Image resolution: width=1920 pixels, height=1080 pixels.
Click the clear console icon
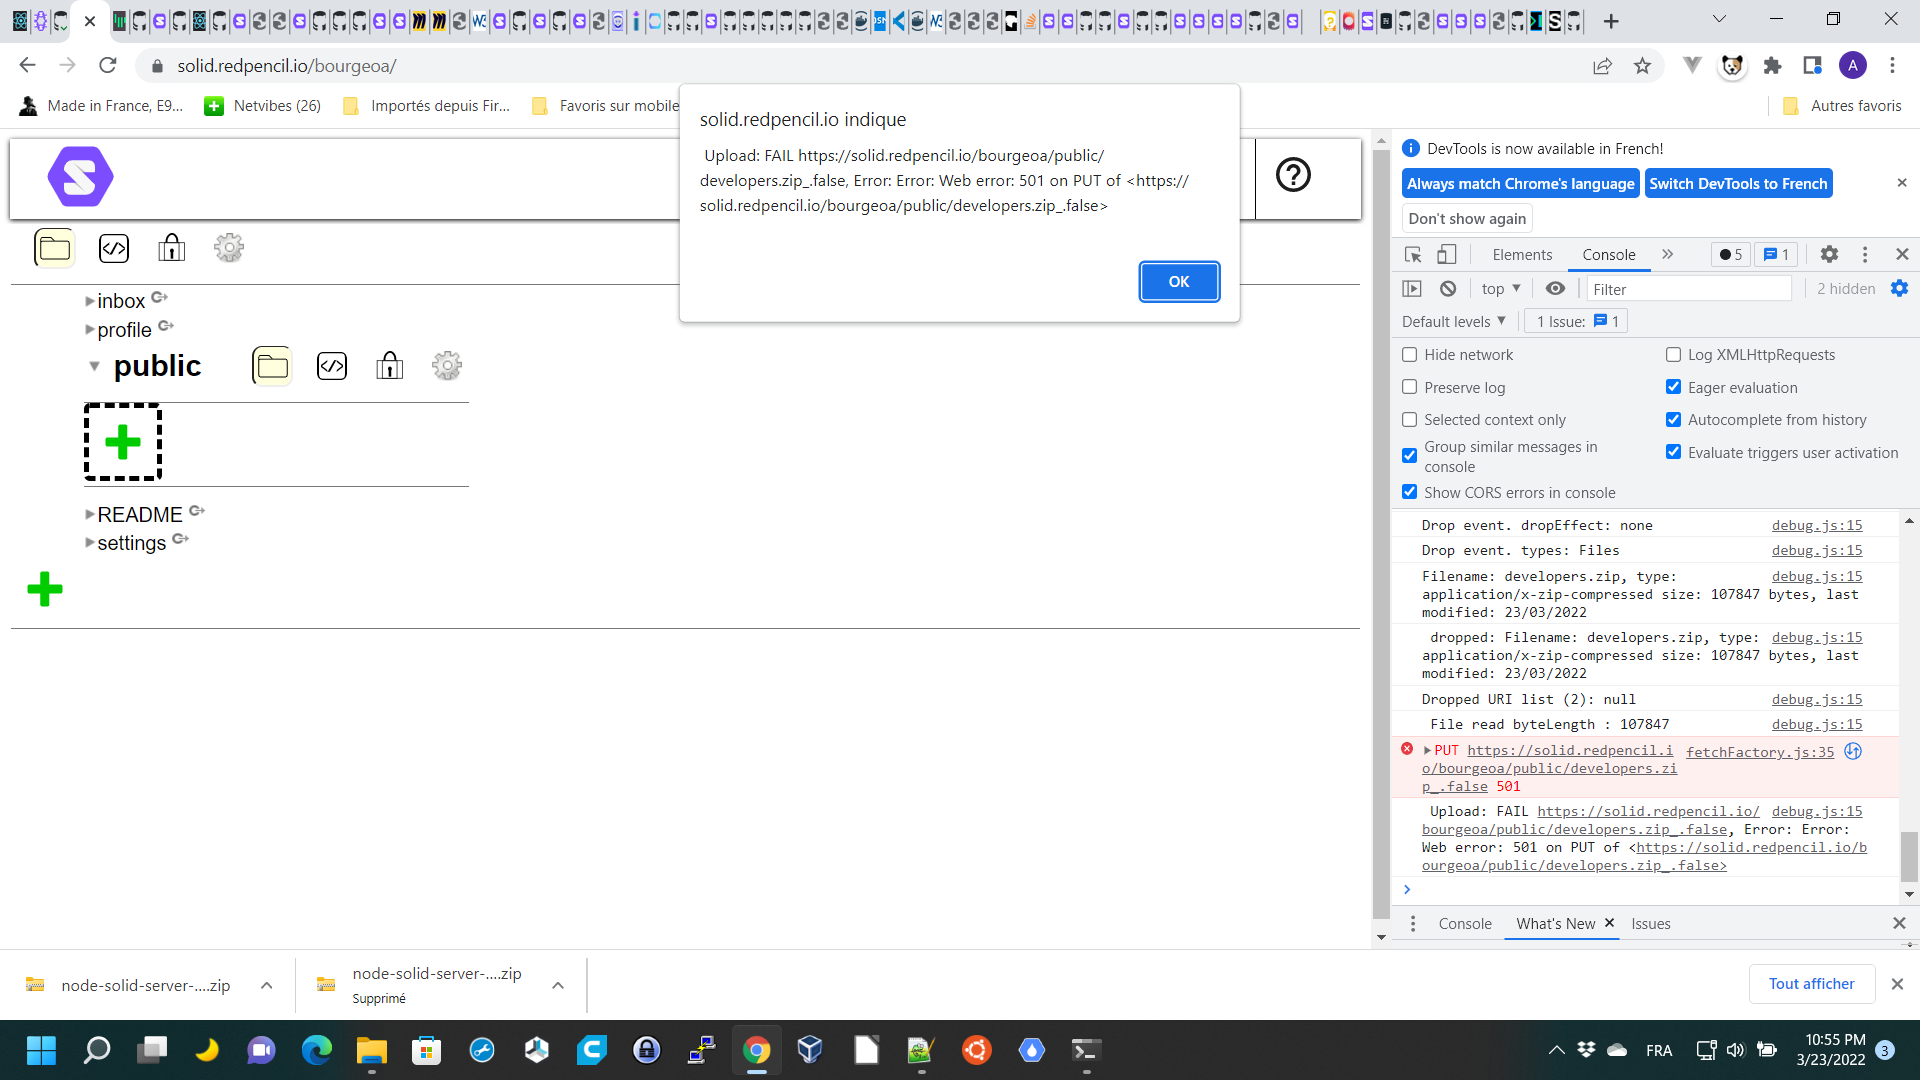1447,288
